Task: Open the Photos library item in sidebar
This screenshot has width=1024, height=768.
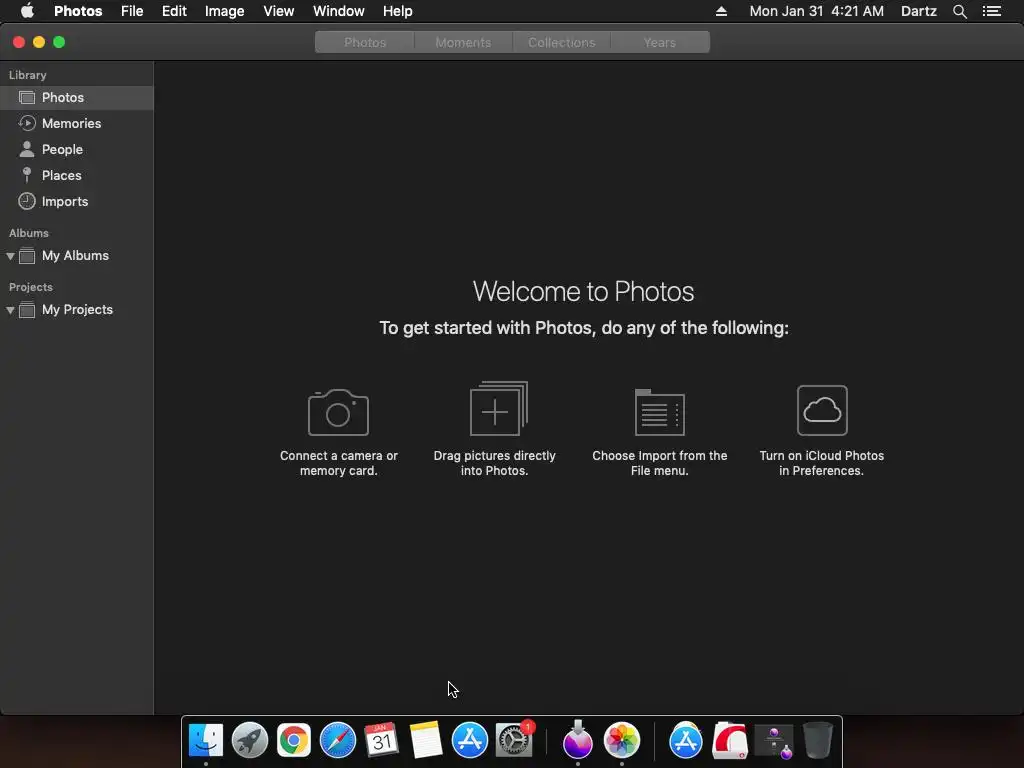Action: pos(76,97)
